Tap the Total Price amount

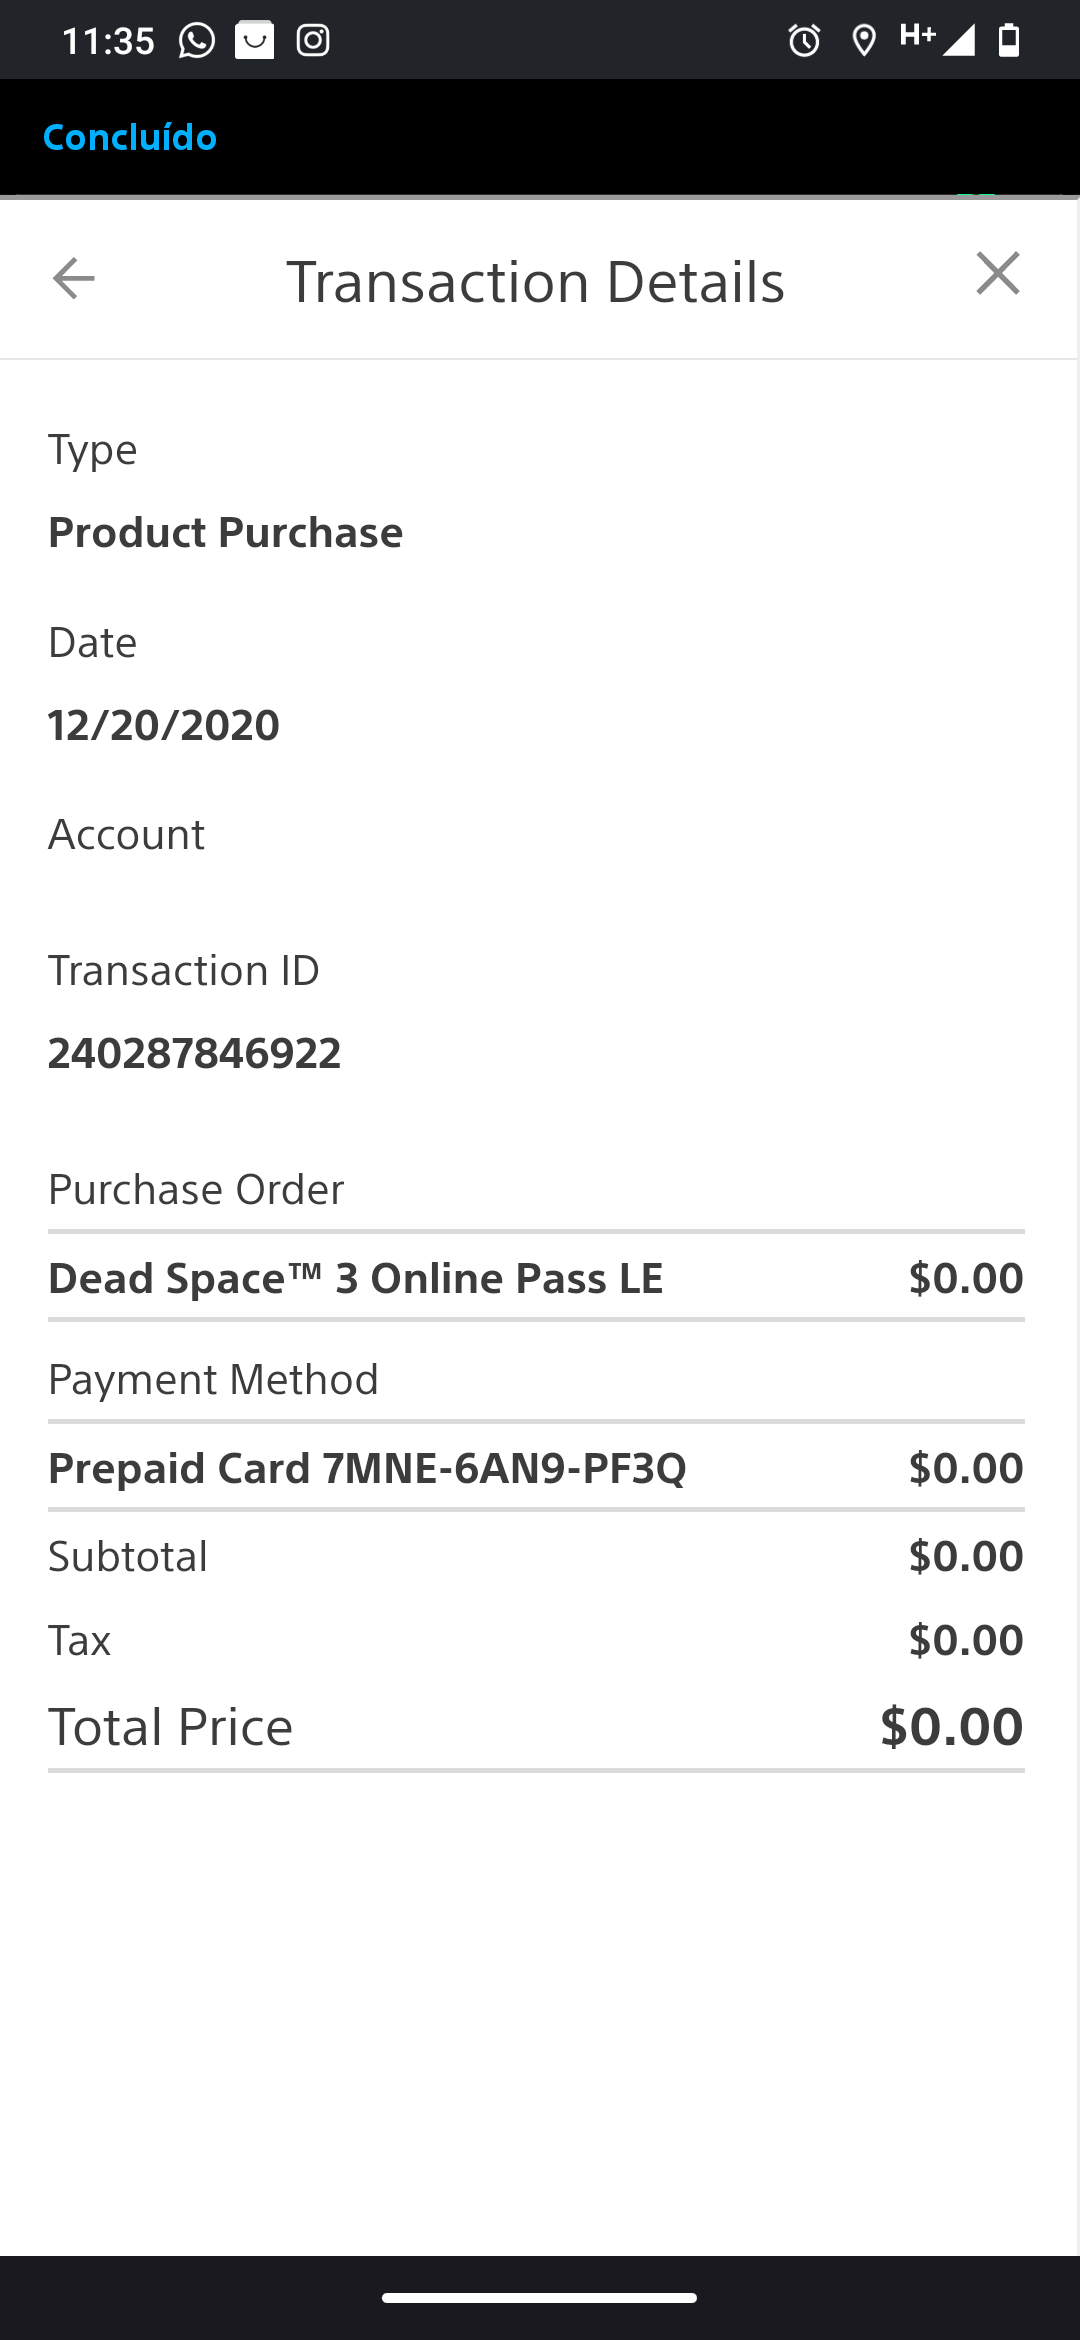(952, 1727)
